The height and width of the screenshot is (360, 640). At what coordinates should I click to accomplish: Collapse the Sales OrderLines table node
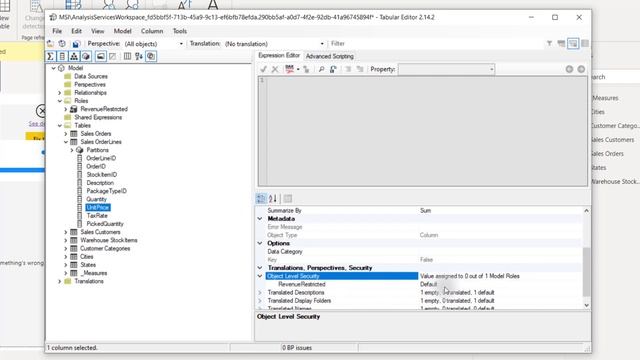pos(66,142)
